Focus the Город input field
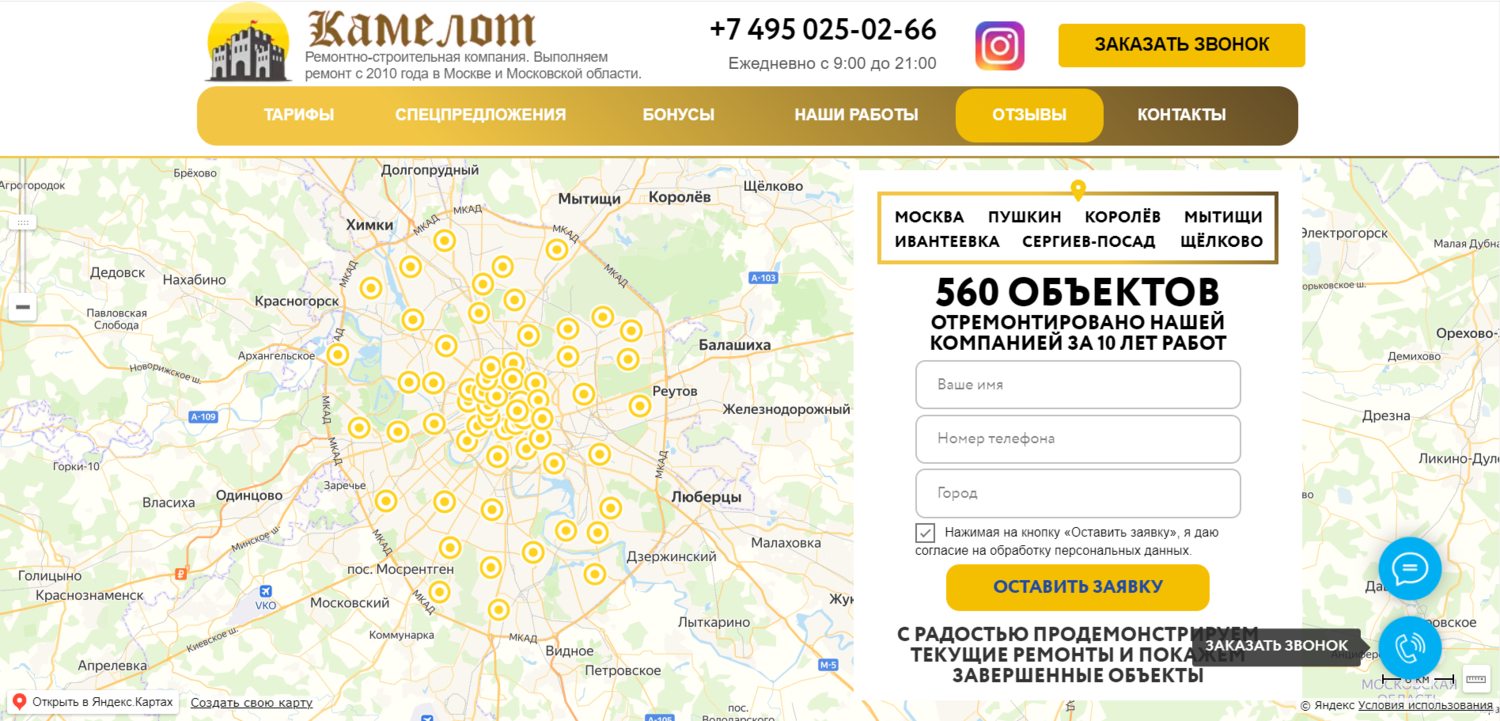Screen dimensions: 1500x721 coord(1078,493)
